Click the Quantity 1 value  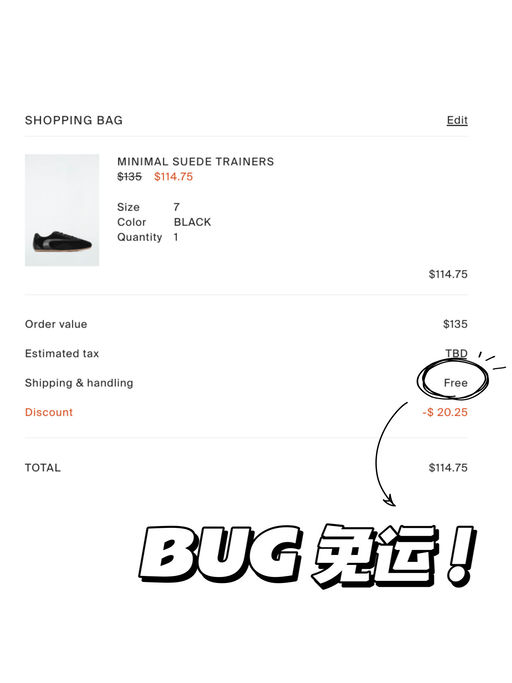(x=176, y=237)
